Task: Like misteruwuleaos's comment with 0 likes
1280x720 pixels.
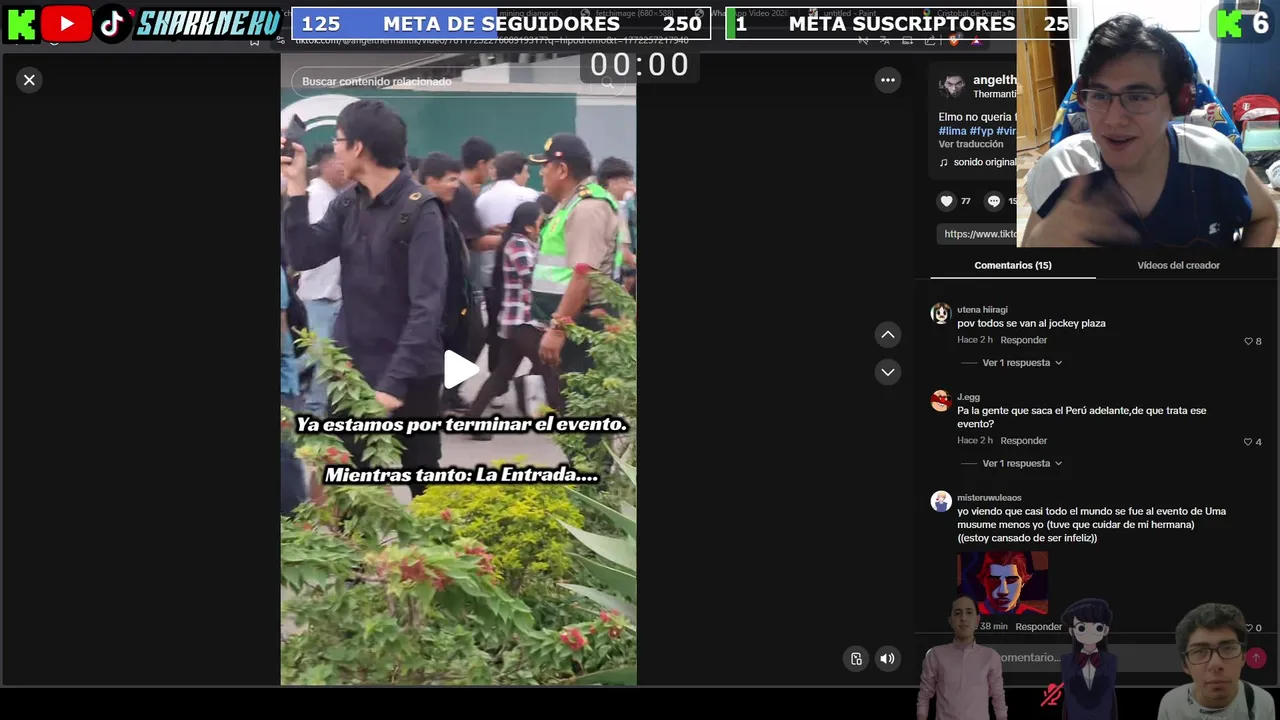Action: pyautogui.click(x=1248, y=628)
